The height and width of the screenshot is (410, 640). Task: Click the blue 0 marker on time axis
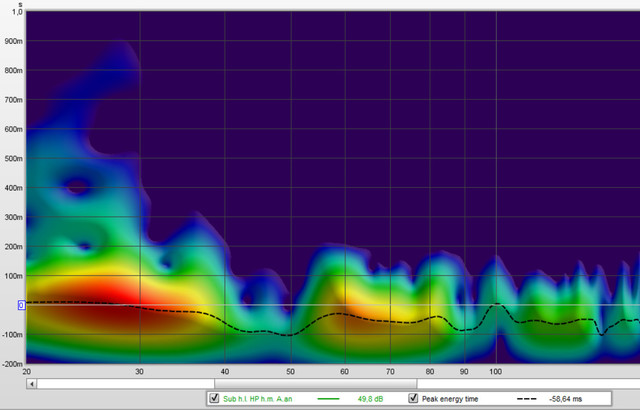[x=20, y=305]
